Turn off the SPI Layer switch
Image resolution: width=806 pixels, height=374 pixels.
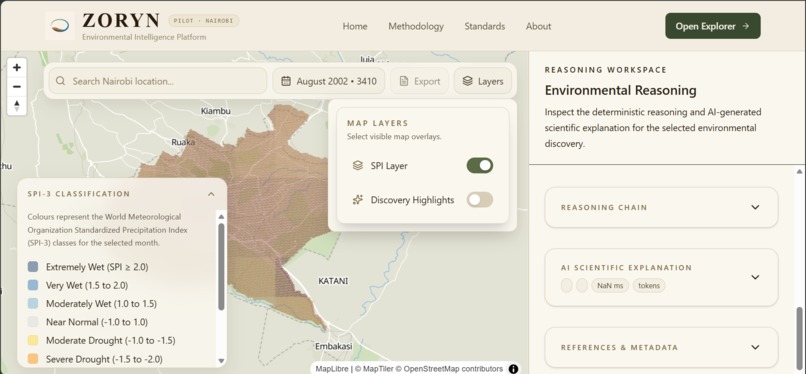pos(480,165)
